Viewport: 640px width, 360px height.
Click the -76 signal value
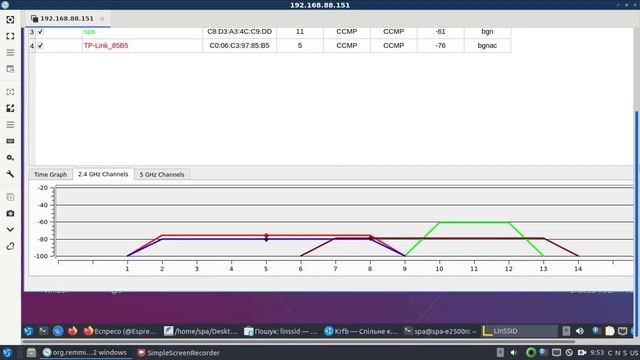point(440,45)
